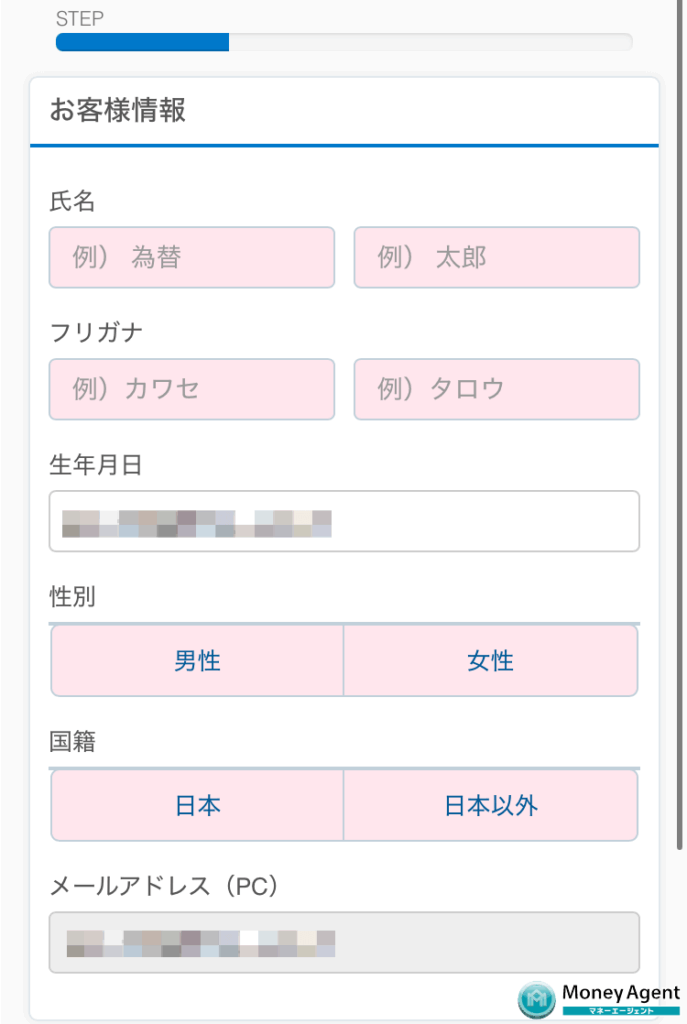The height and width of the screenshot is (1024, 687).
Task: Click the メールアドレス（PC） email field
Action: pos(344,942)
